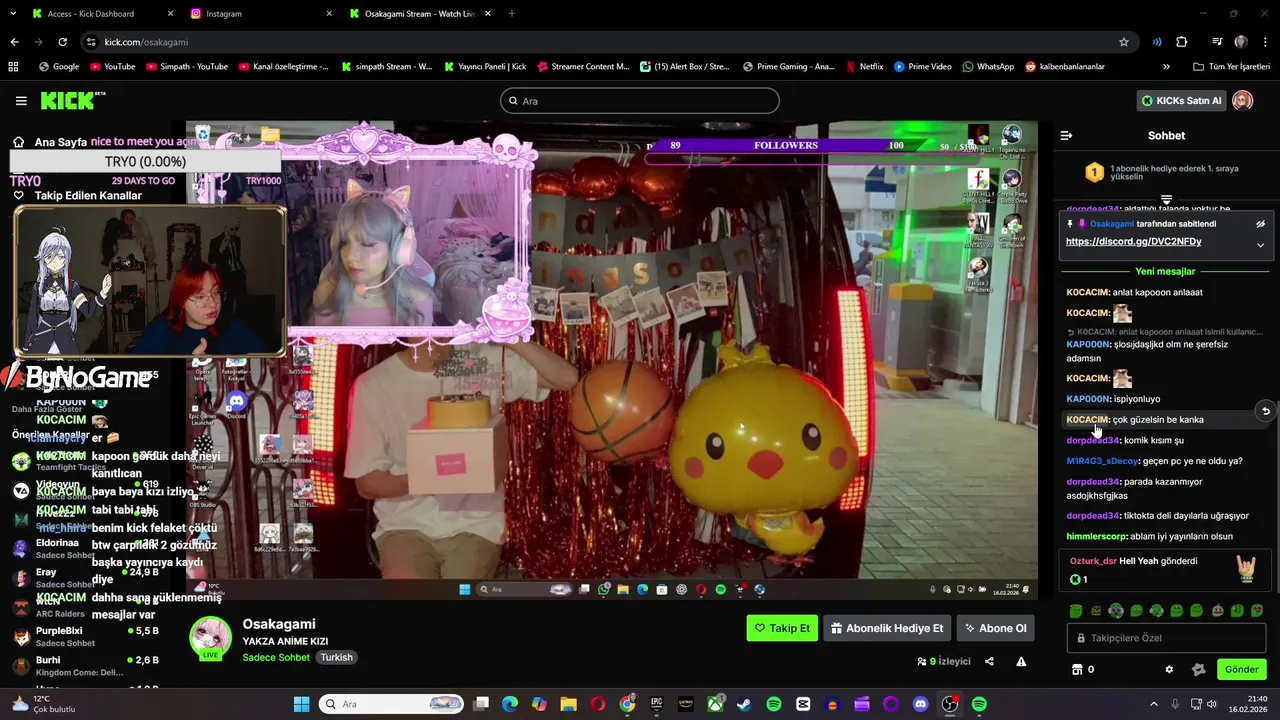
Task: Click himmlerscorp username in chat
Action: [x=1097, y=536]
